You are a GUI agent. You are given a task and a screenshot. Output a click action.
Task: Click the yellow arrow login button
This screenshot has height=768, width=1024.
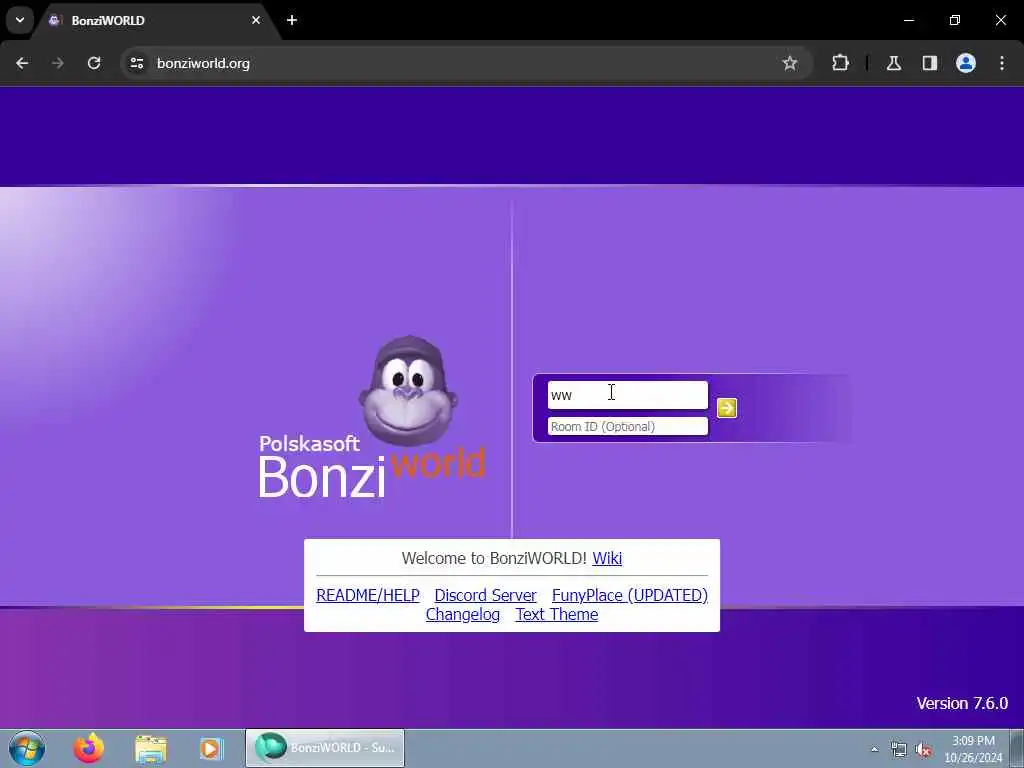(727, 408)
